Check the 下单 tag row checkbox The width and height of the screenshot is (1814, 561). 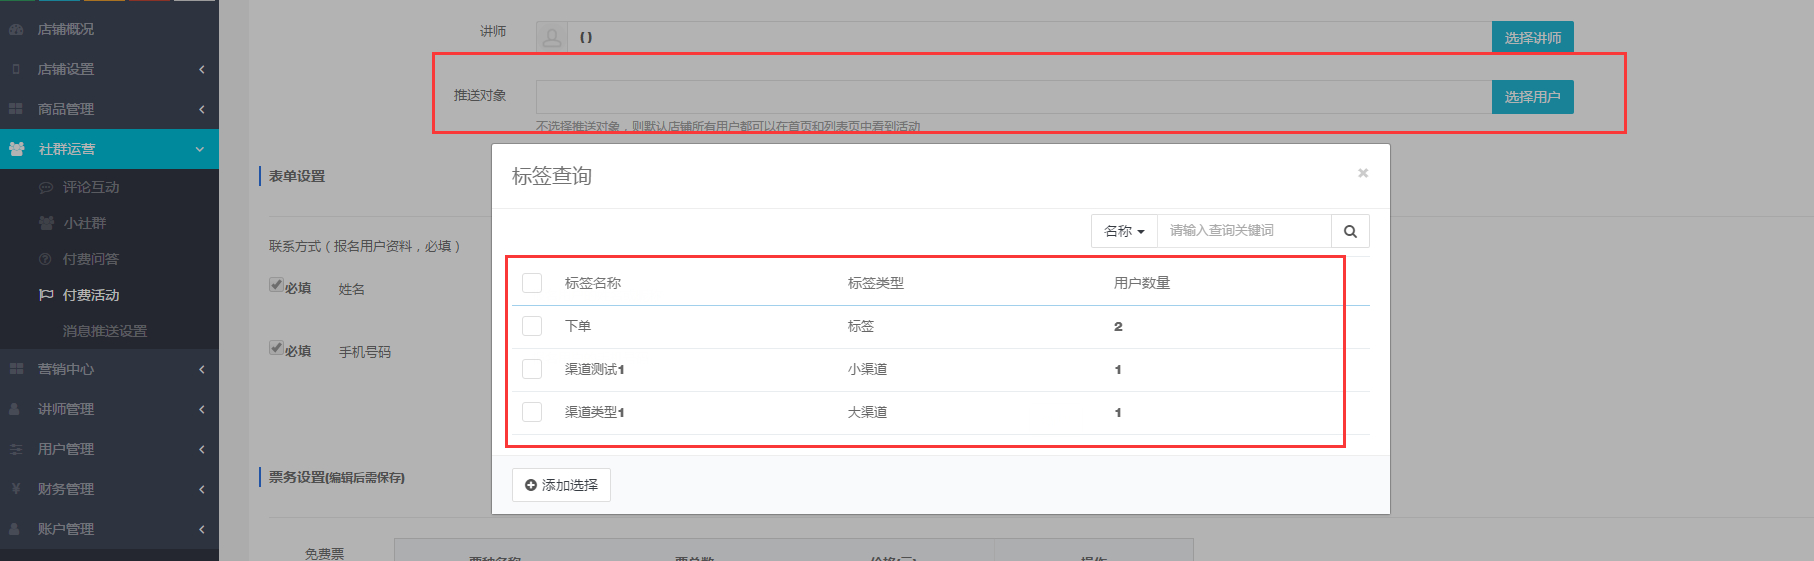(532, 326)
